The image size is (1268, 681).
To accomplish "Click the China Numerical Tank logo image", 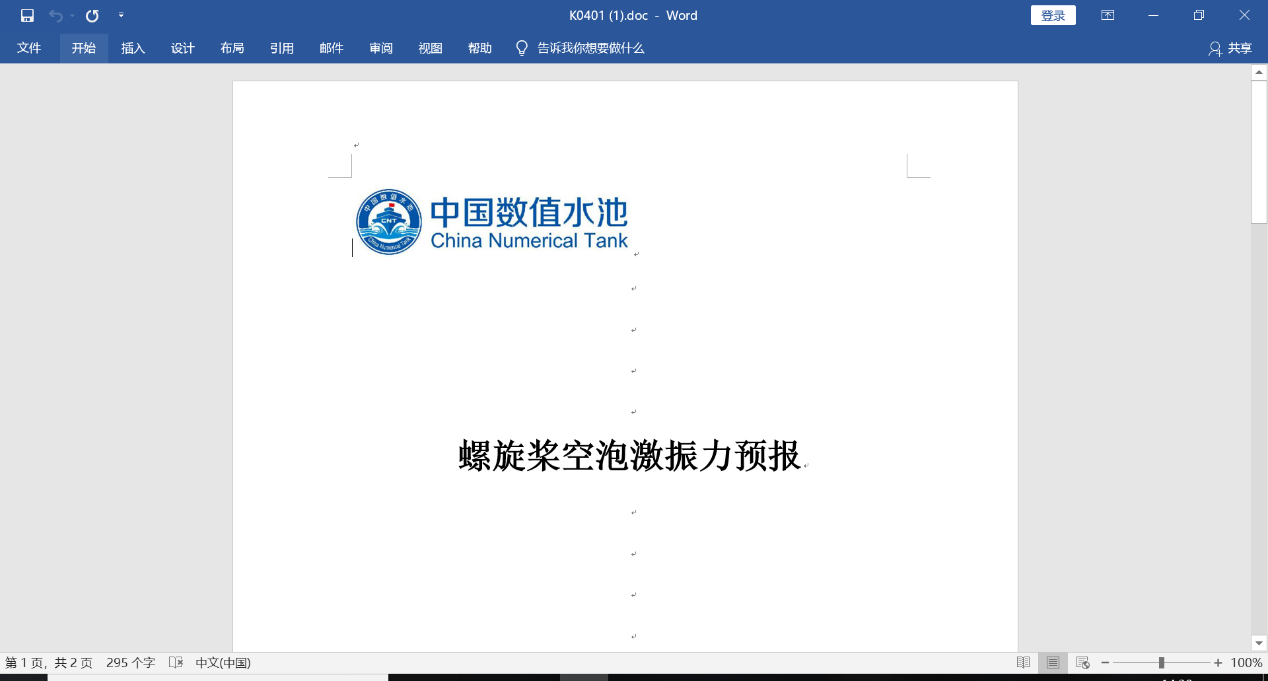I will [x=492, y=222].
